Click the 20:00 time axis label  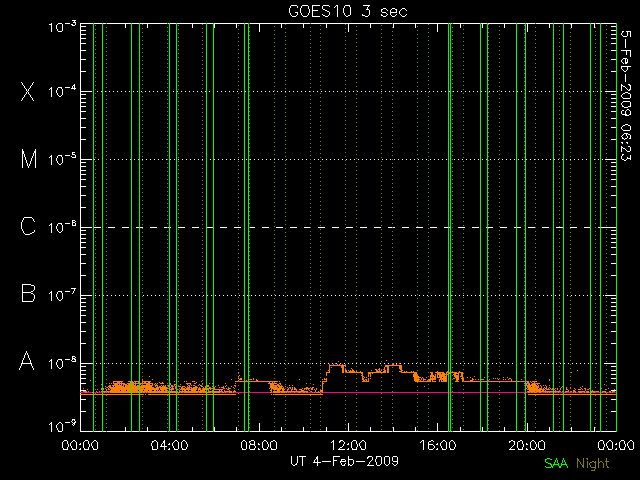527,444
